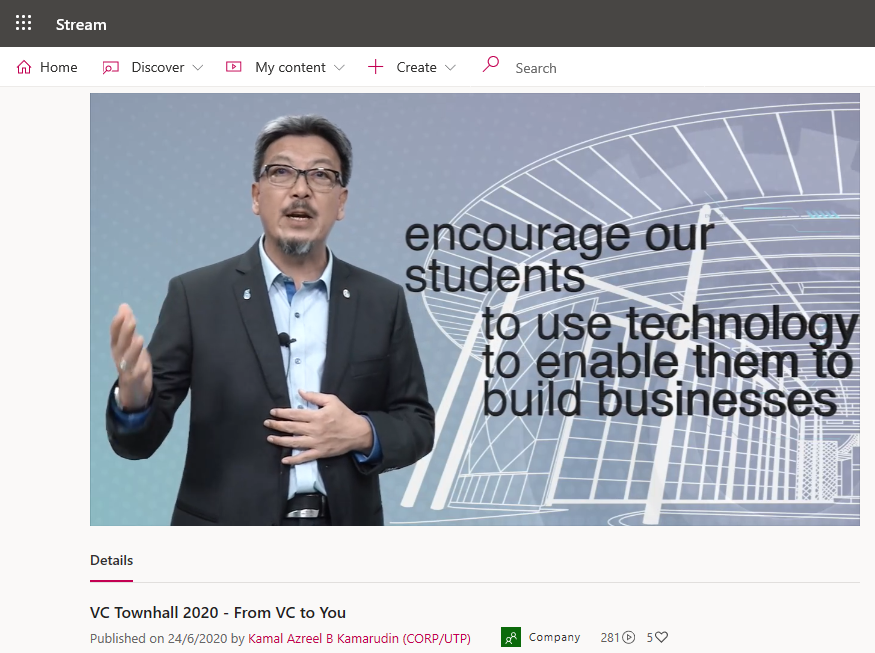Click the video to toggle playback
The image size is (875, 653).
coord(475,308)
